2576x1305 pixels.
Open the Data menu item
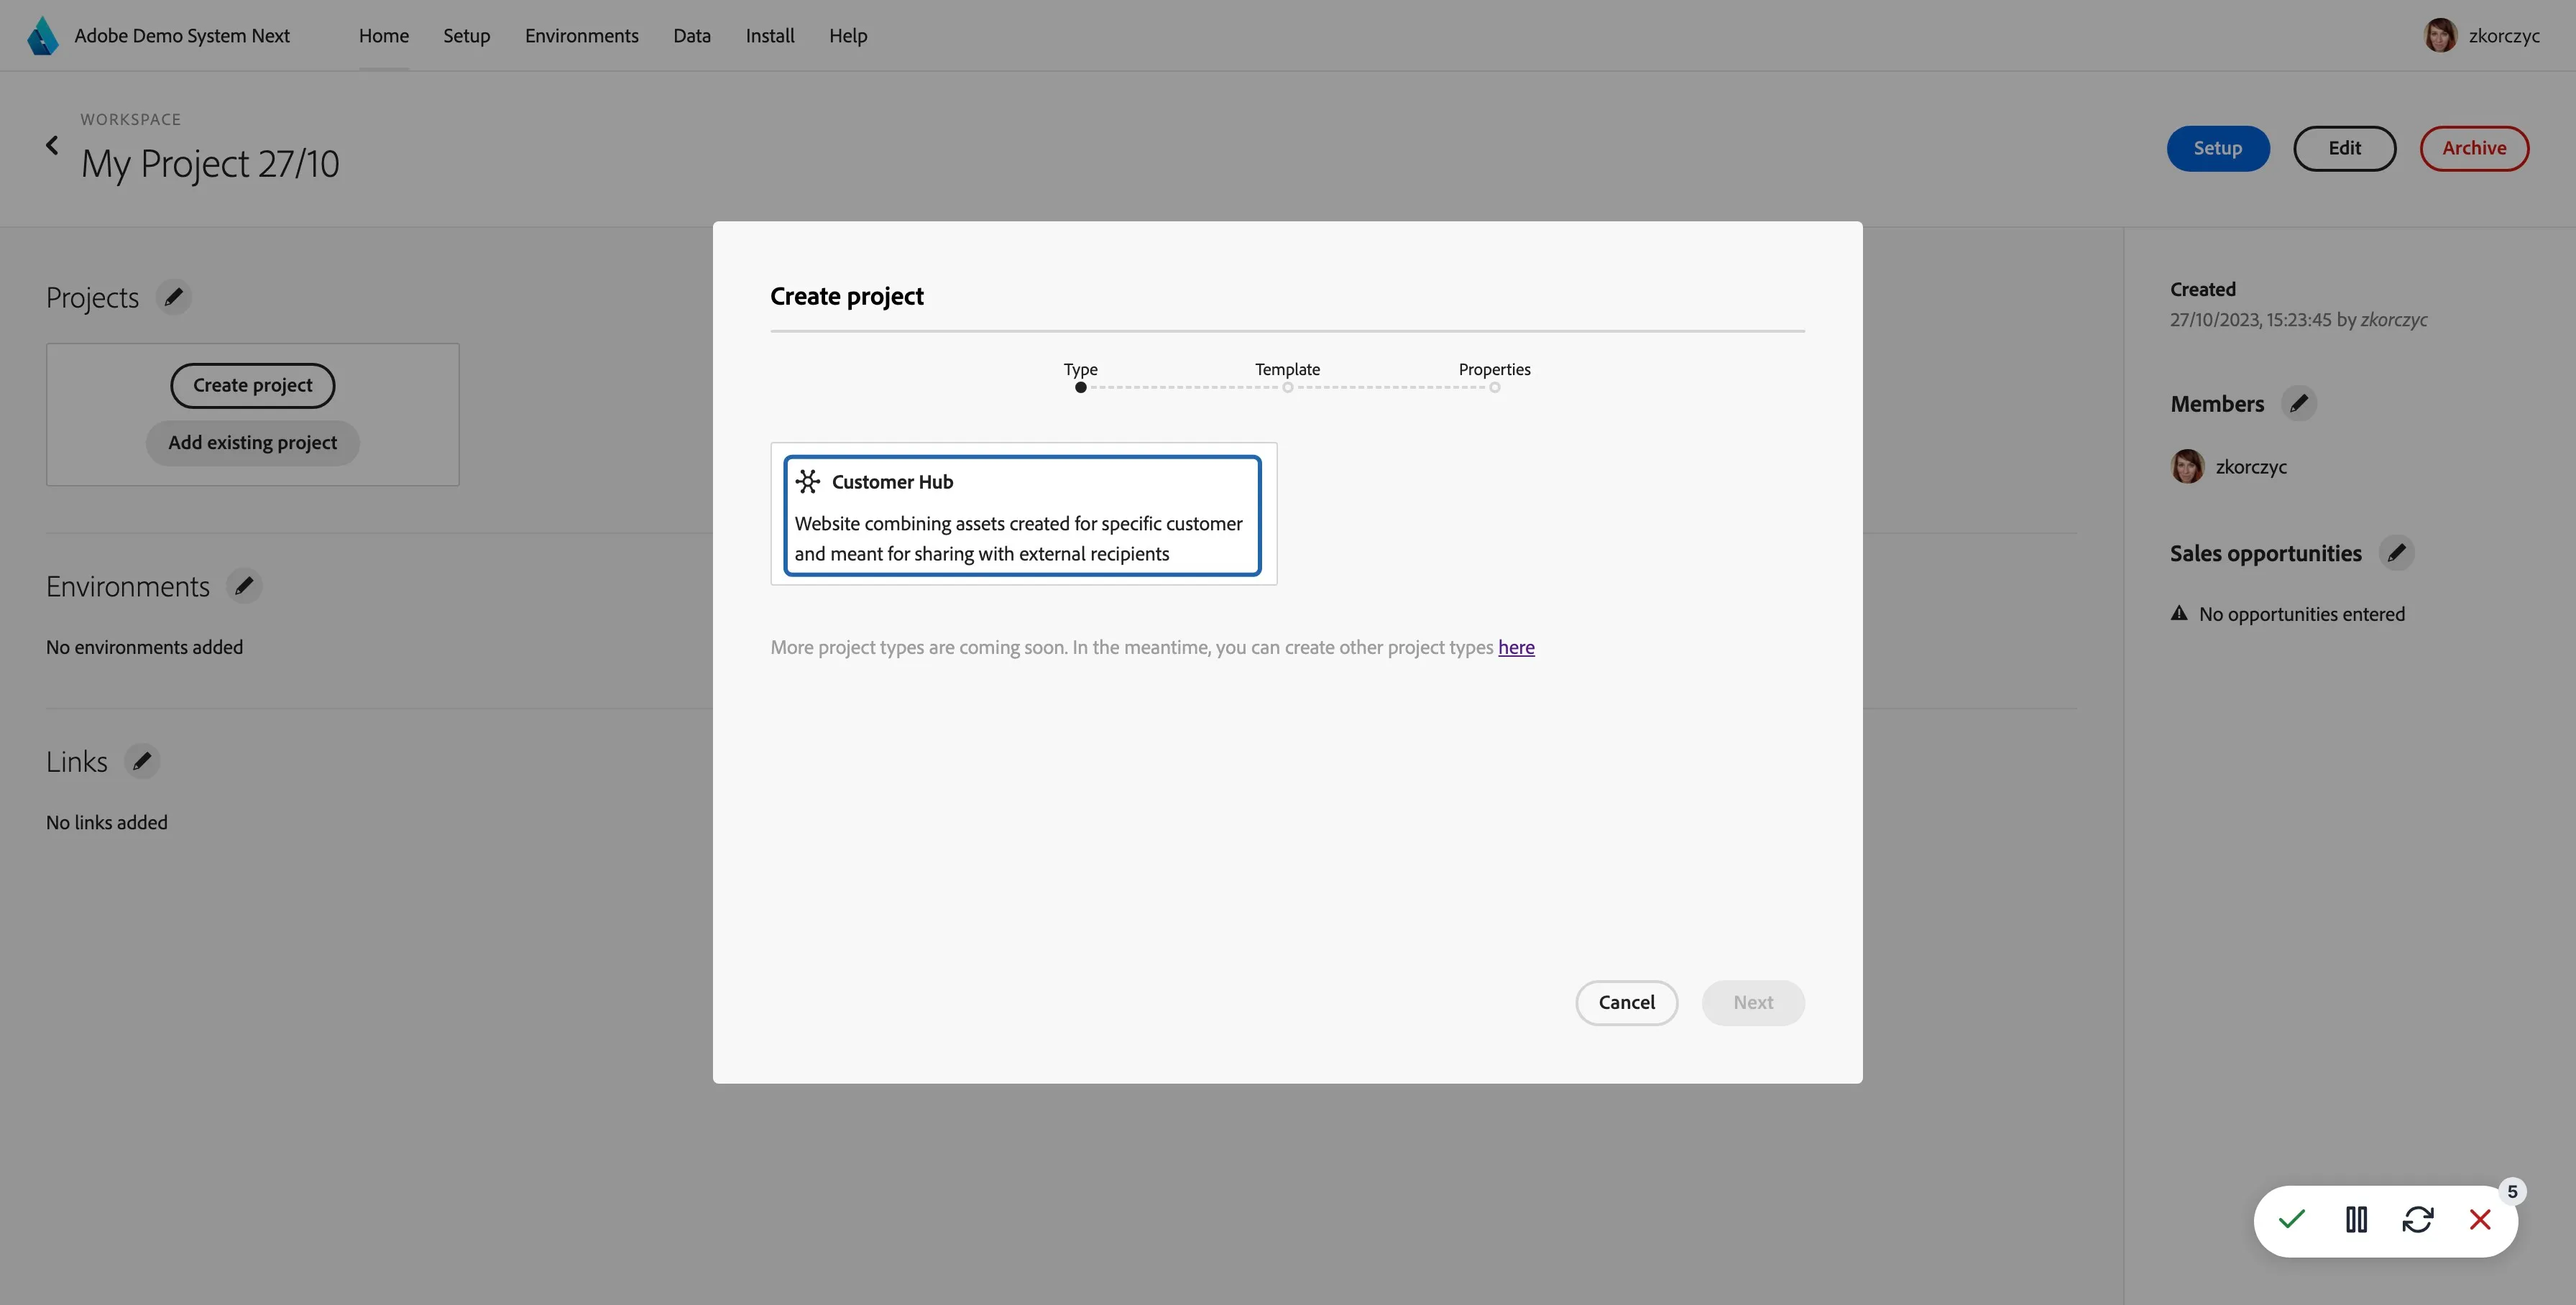pos(691,36)
